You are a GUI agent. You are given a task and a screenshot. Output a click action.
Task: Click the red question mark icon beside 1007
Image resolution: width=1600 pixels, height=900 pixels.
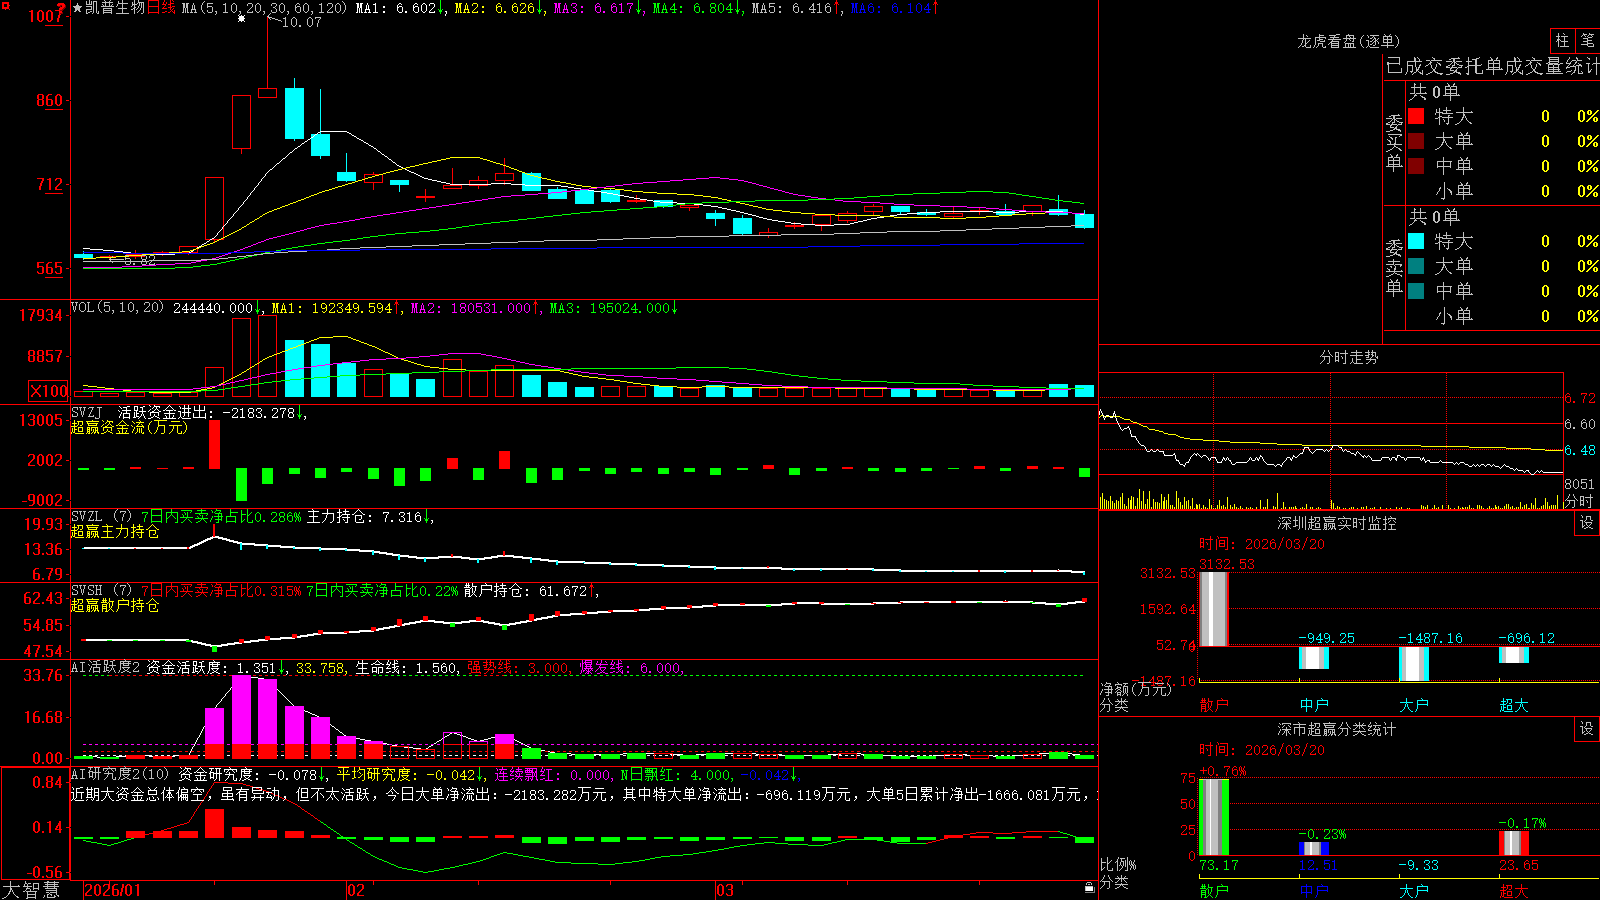click(x=62, y=10)
